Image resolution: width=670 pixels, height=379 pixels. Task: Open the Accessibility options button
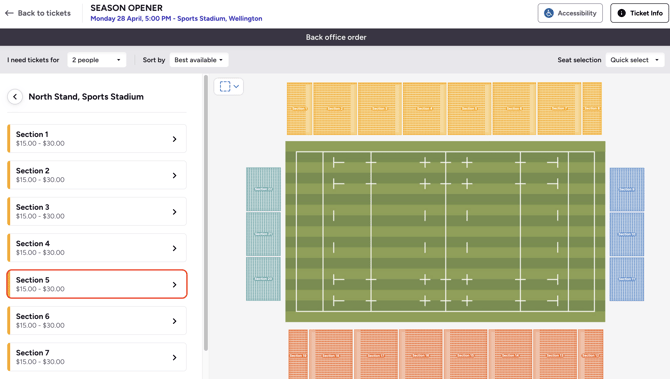point(570,13)
